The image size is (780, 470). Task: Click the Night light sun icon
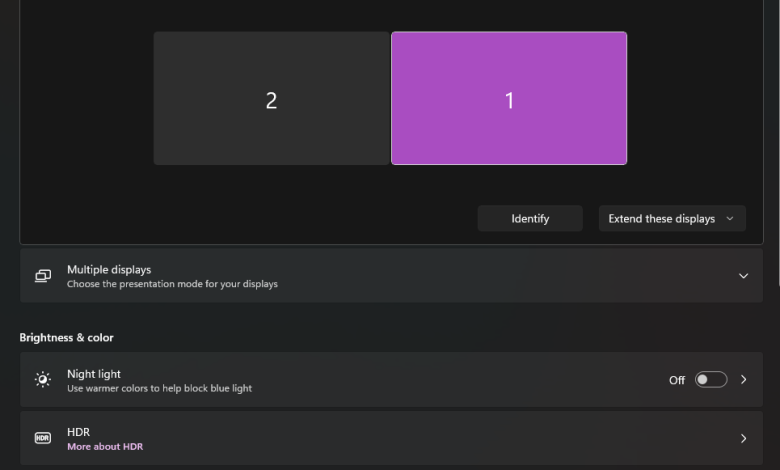(x=43, y=380)
